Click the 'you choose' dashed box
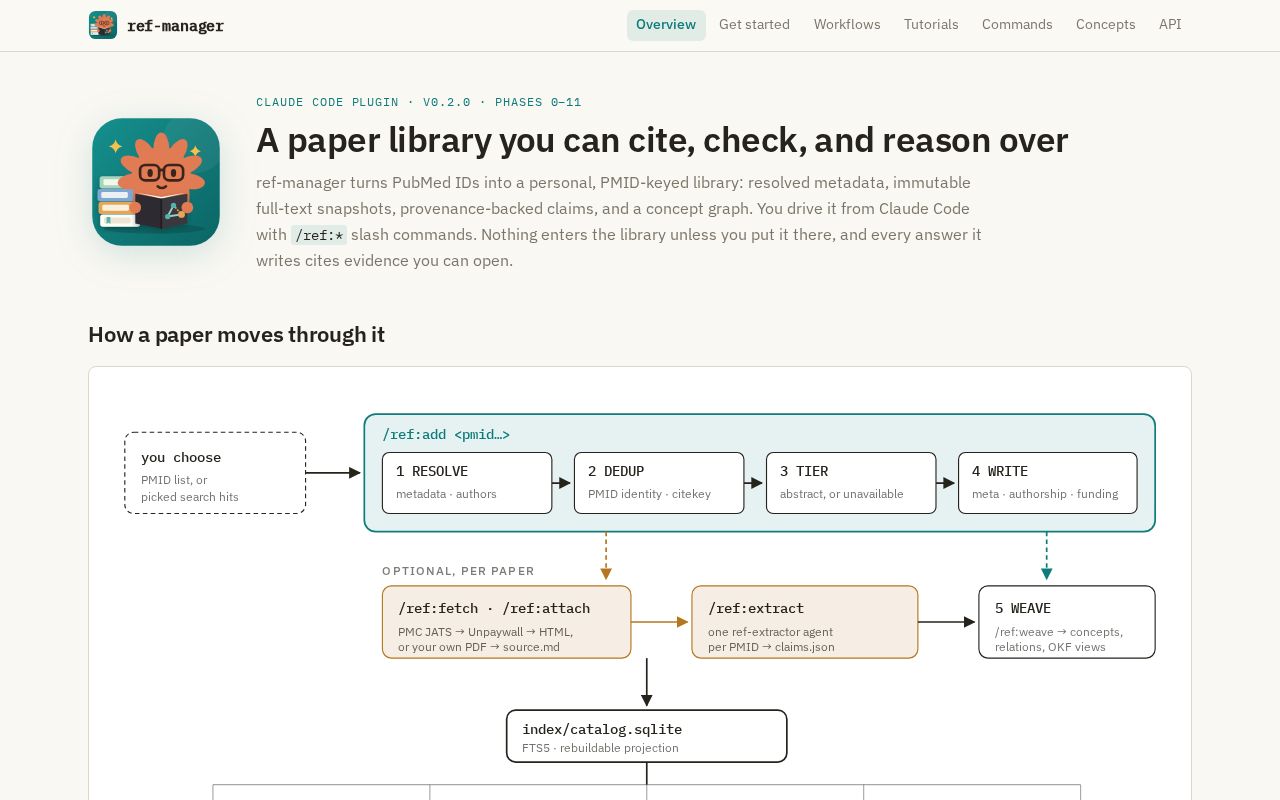 215,473
